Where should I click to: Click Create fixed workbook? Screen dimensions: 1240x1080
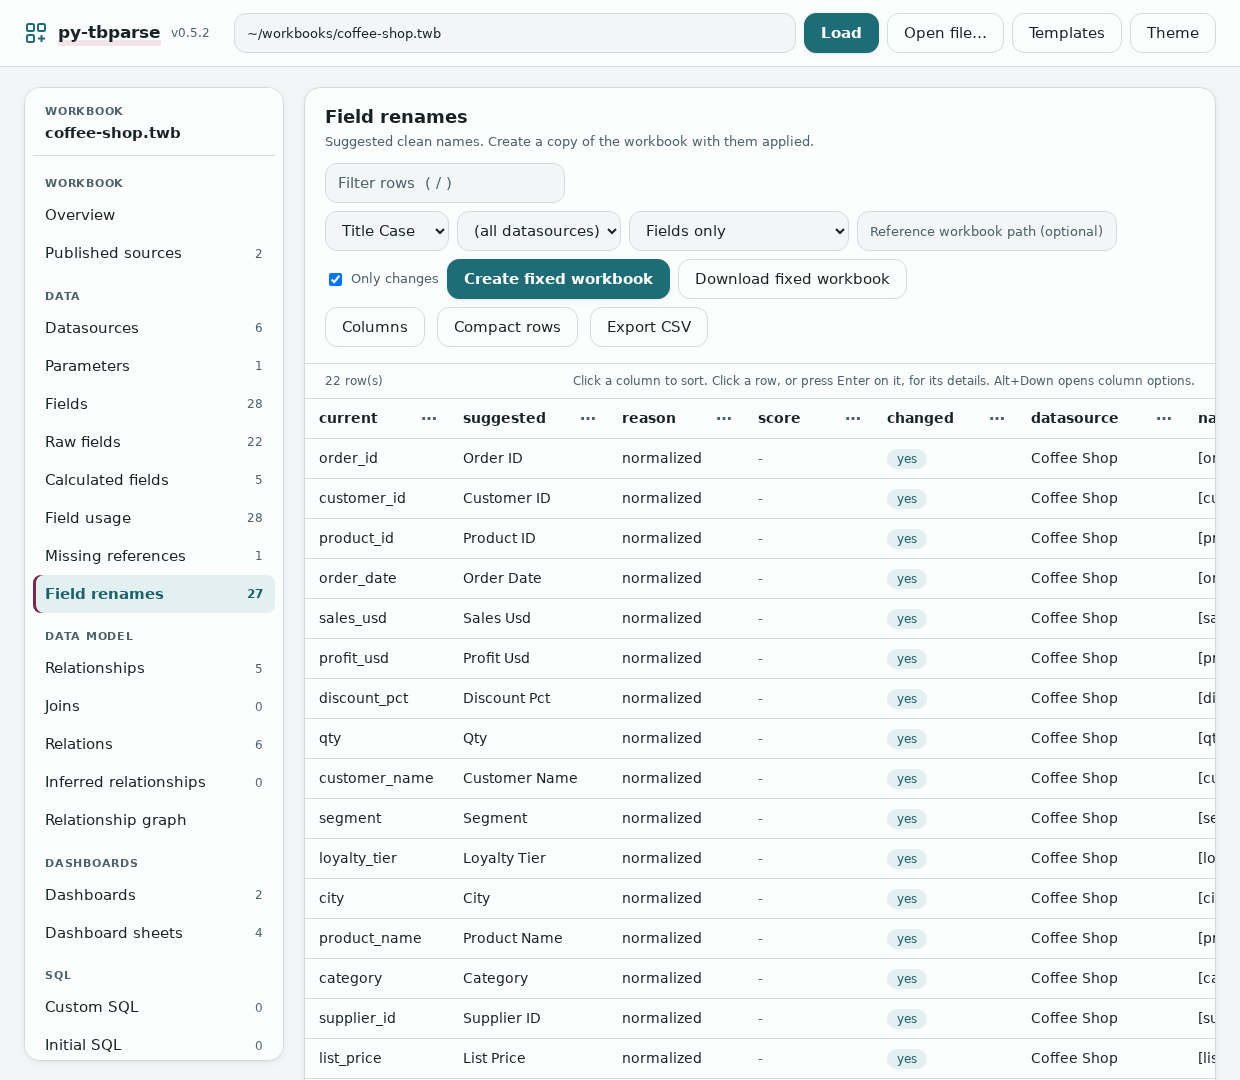pyautogui.click(x=558, y=279)
